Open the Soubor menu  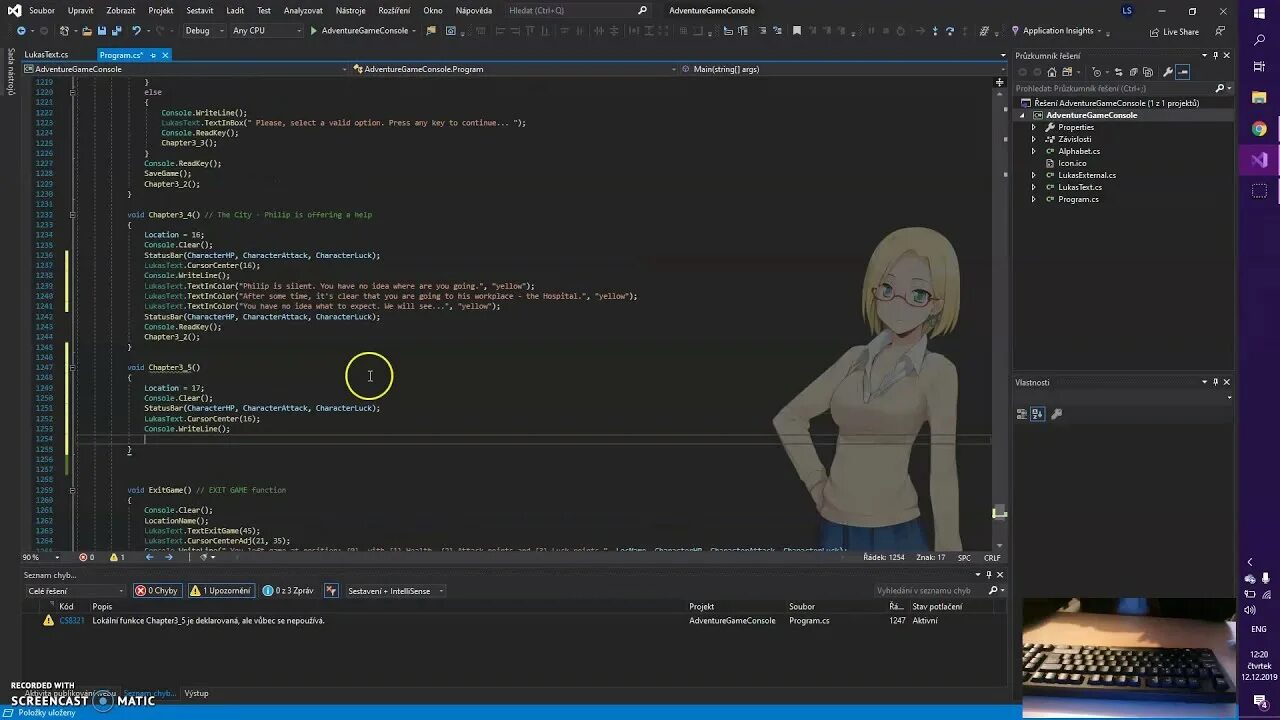(x=42, y=10)
